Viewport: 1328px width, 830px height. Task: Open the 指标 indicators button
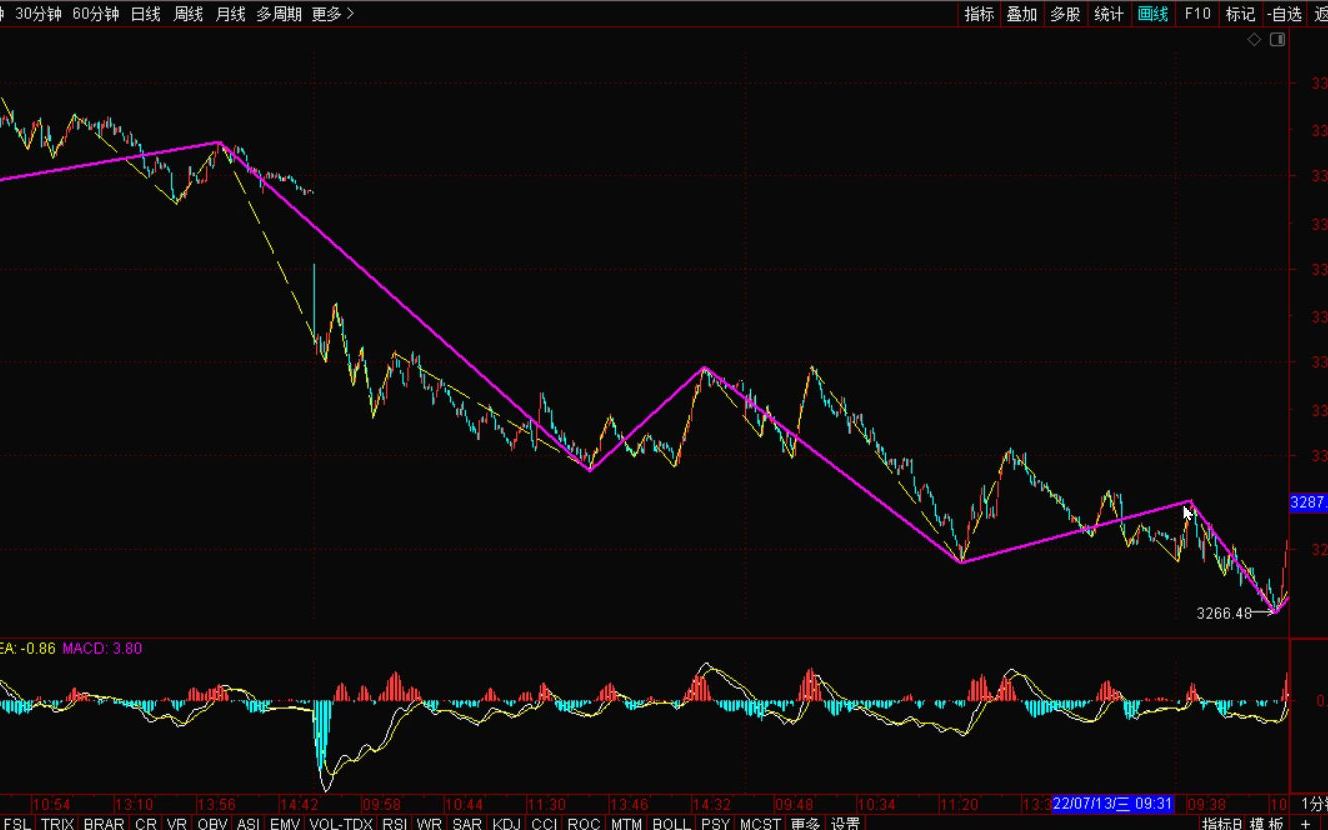[979, 14]
